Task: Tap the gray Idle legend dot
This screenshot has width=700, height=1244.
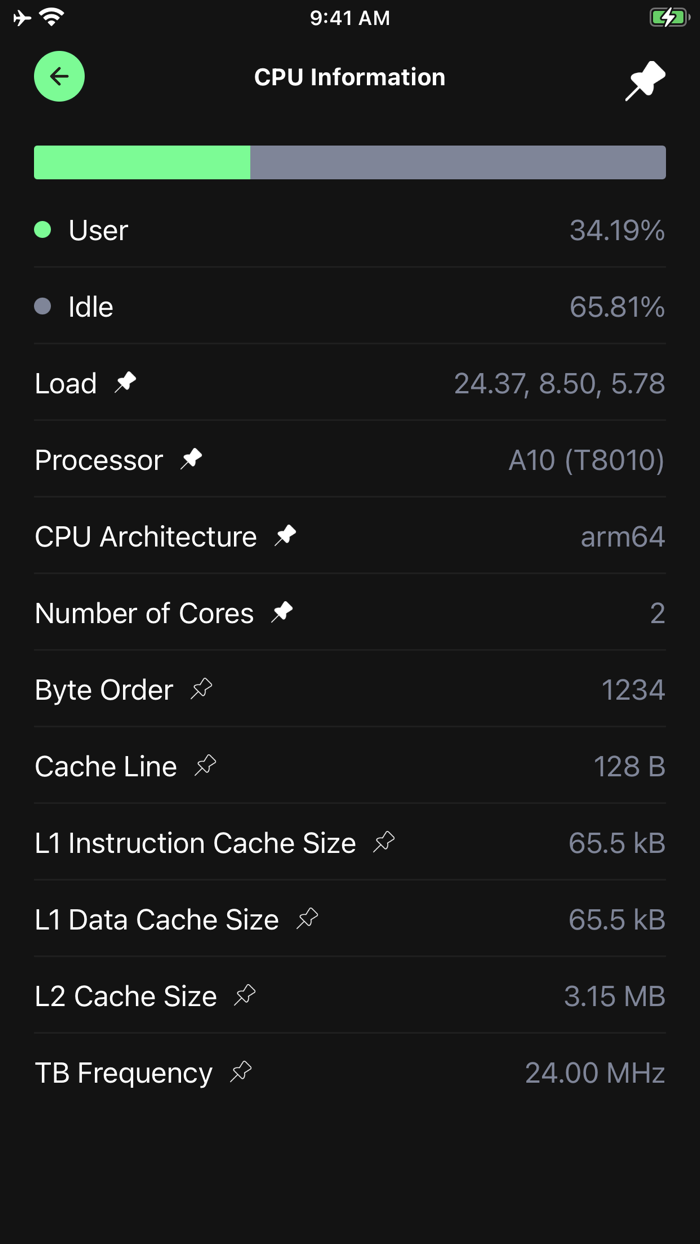Action: 43,307
